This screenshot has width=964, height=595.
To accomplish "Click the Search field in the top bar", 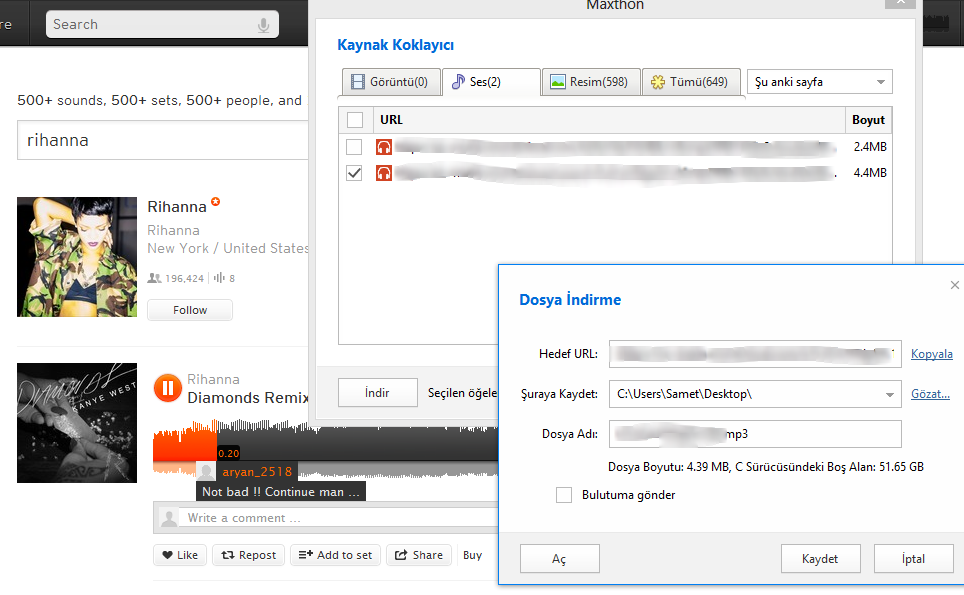I will coord(162,25).
